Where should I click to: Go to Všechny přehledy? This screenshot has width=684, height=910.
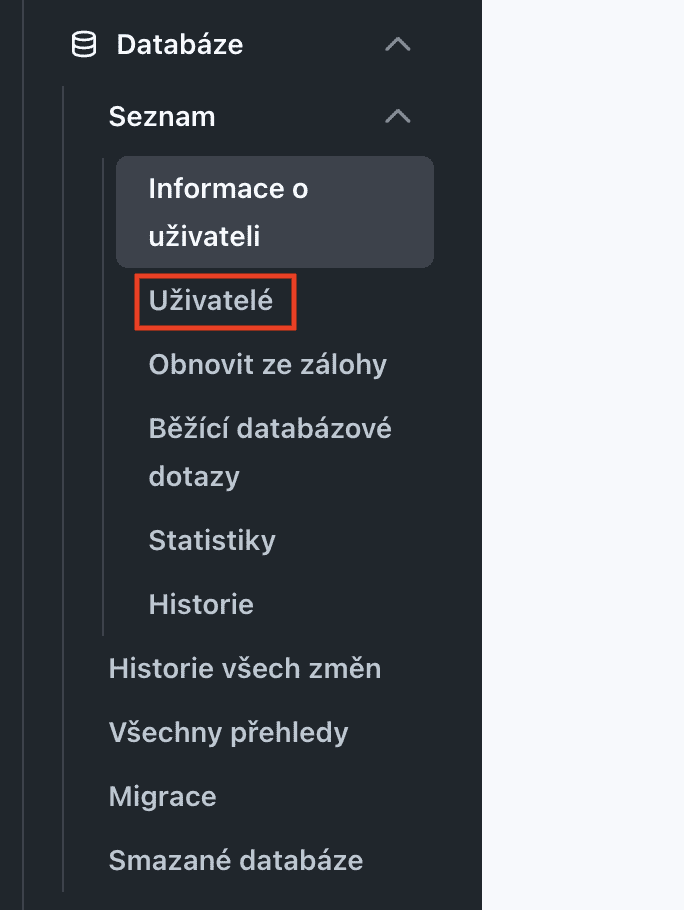tap(228, 732)
